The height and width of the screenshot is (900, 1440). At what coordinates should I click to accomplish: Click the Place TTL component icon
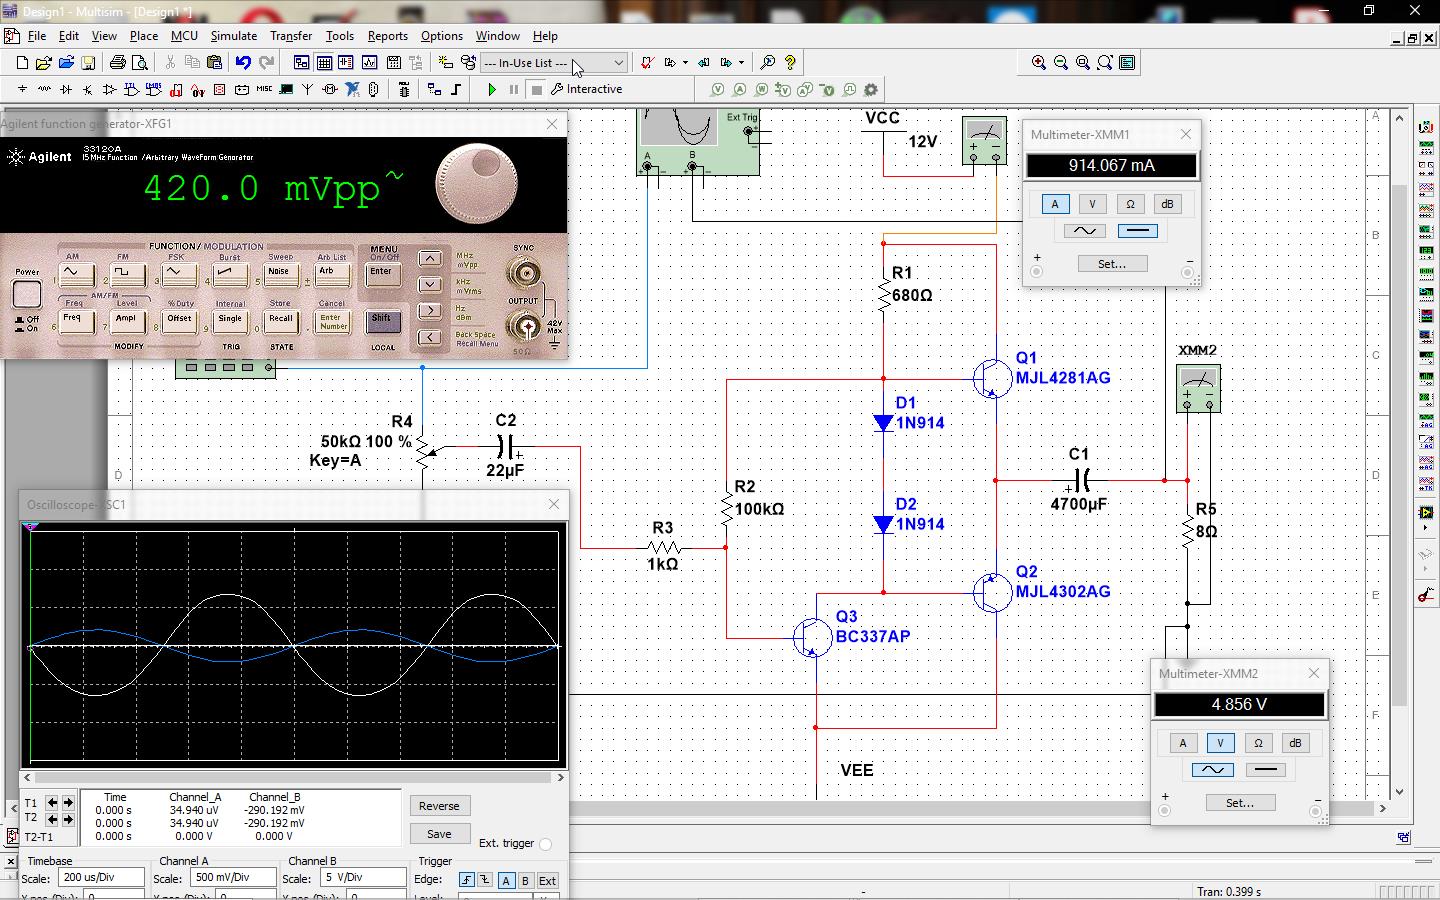tap(132, 89)
